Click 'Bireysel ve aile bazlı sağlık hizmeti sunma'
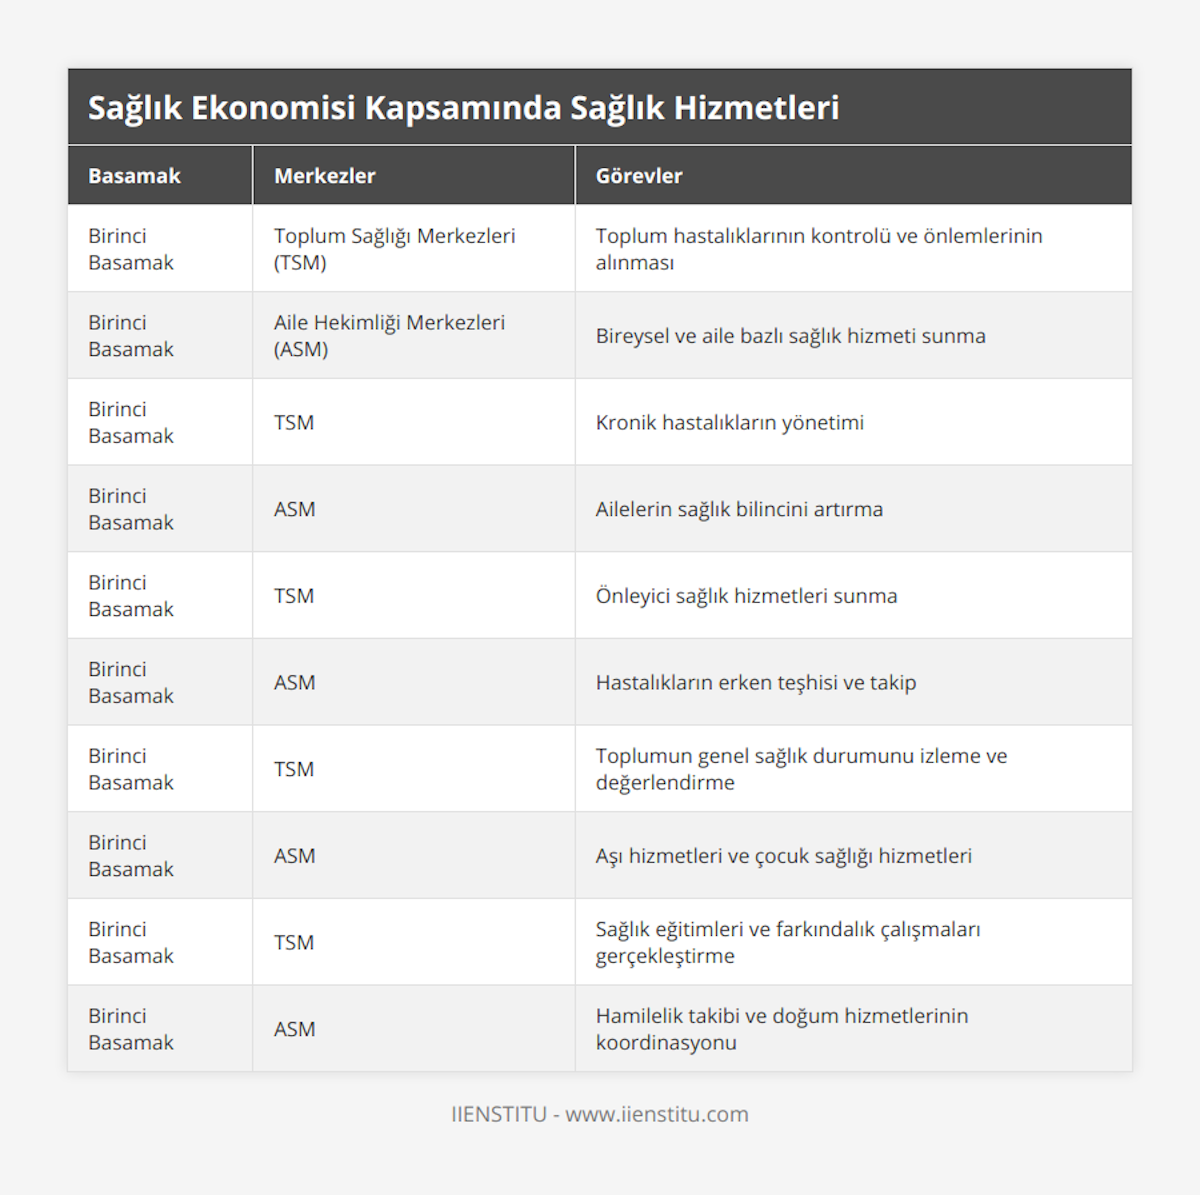 pos(790,336)
